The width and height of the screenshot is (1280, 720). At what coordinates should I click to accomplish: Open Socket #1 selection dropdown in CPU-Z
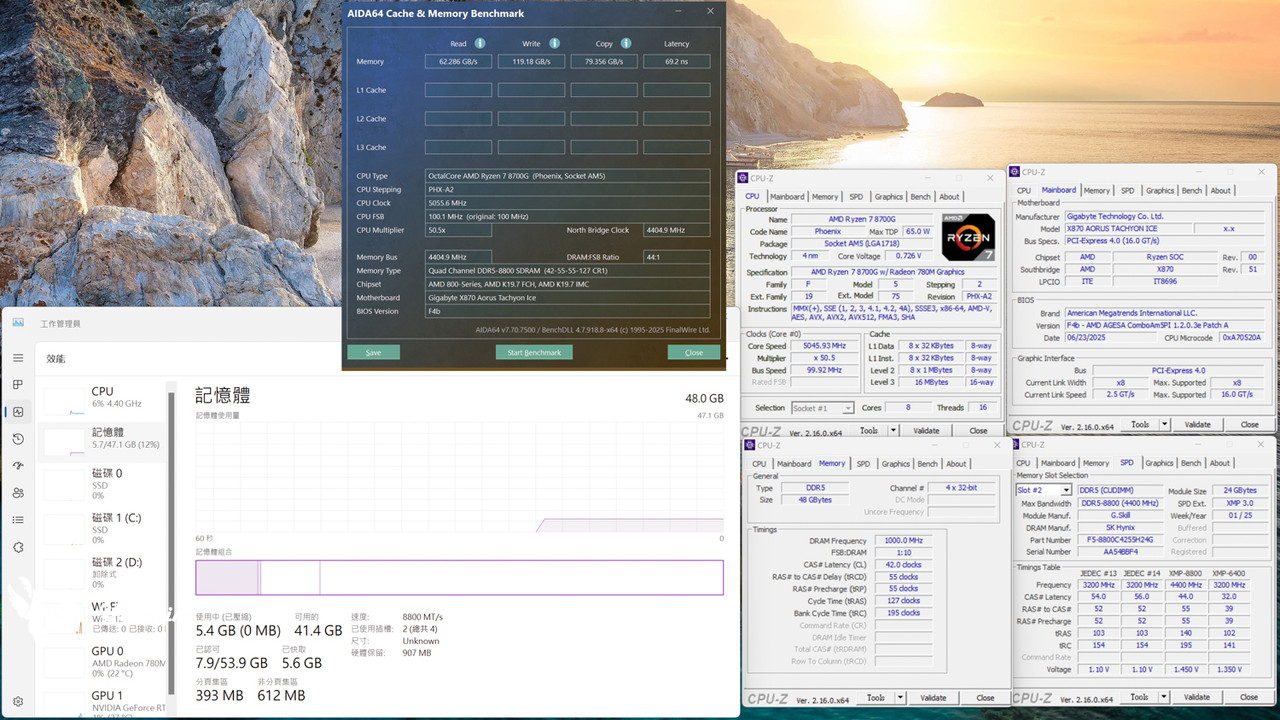[x=822, y=408]
